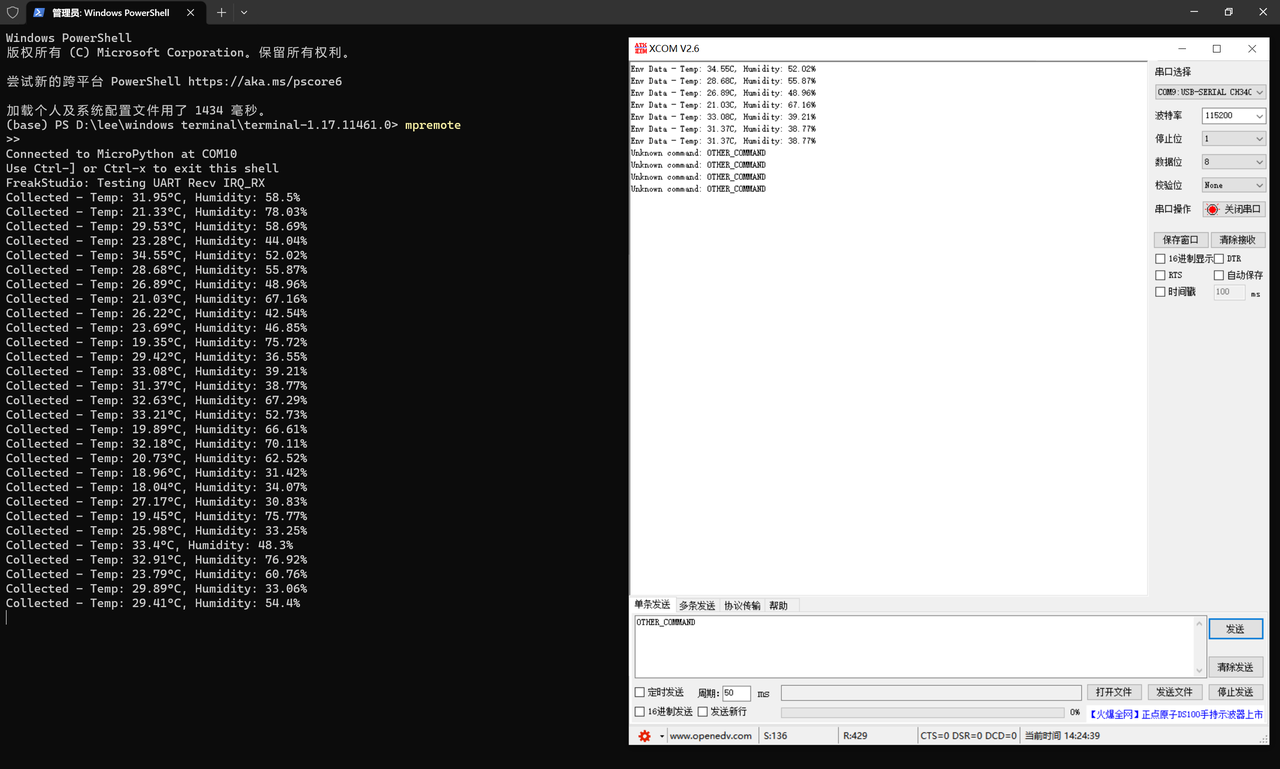Click the first Unknown command: OTHER_COMMAND line

point(698,153)
